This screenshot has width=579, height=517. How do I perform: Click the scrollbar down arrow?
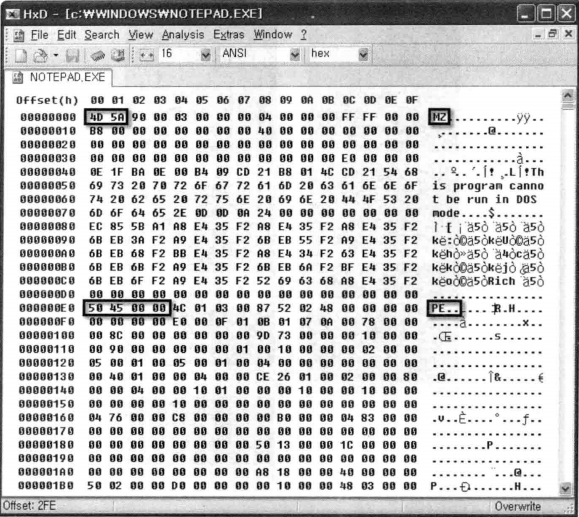pos(566,488)
